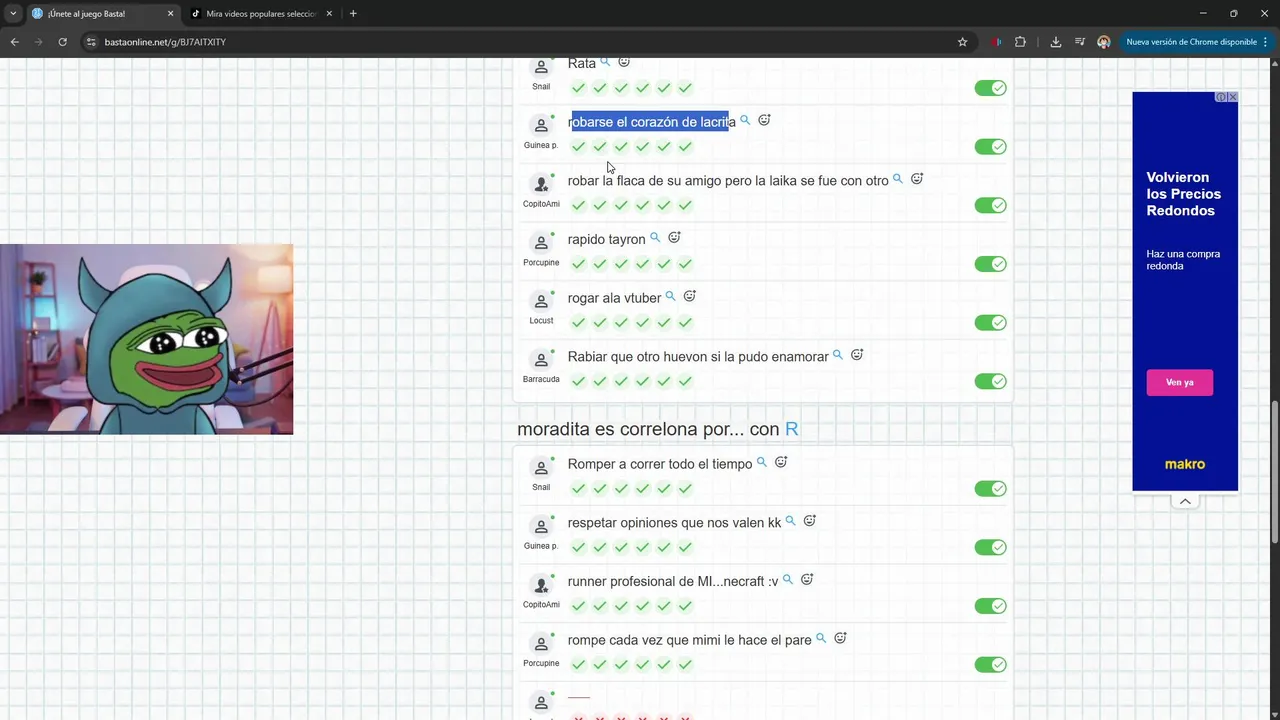Viewport: 1280px width, 720px height.
Task: Click search icon beside 'robar la flaca de su amigo' answer
Action: pyautogui.click(x=898, y=179)
